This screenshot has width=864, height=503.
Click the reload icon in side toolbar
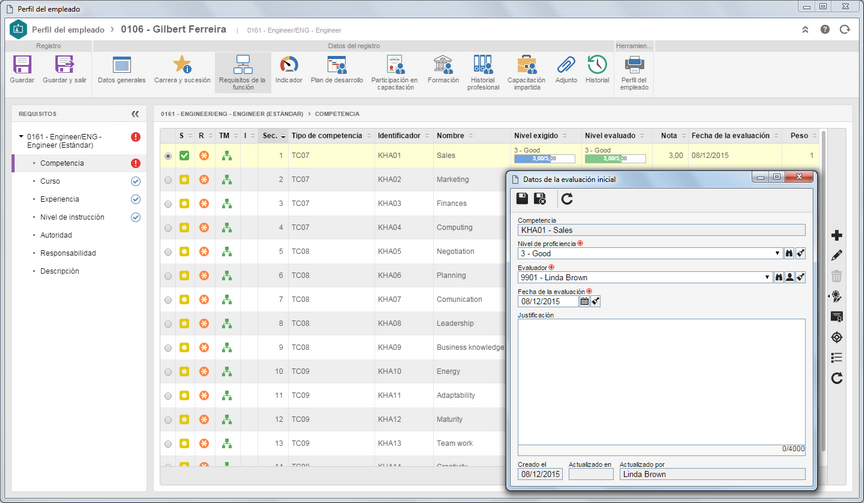click(836, 378)
